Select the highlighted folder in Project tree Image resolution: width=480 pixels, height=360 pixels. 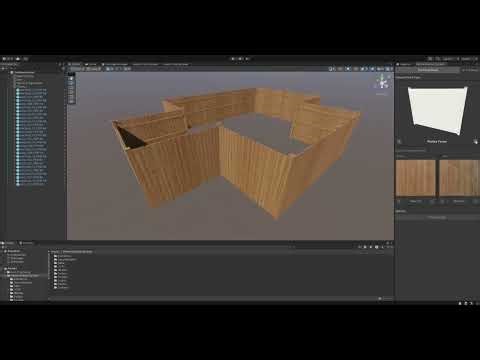click(x=23, y=276)
